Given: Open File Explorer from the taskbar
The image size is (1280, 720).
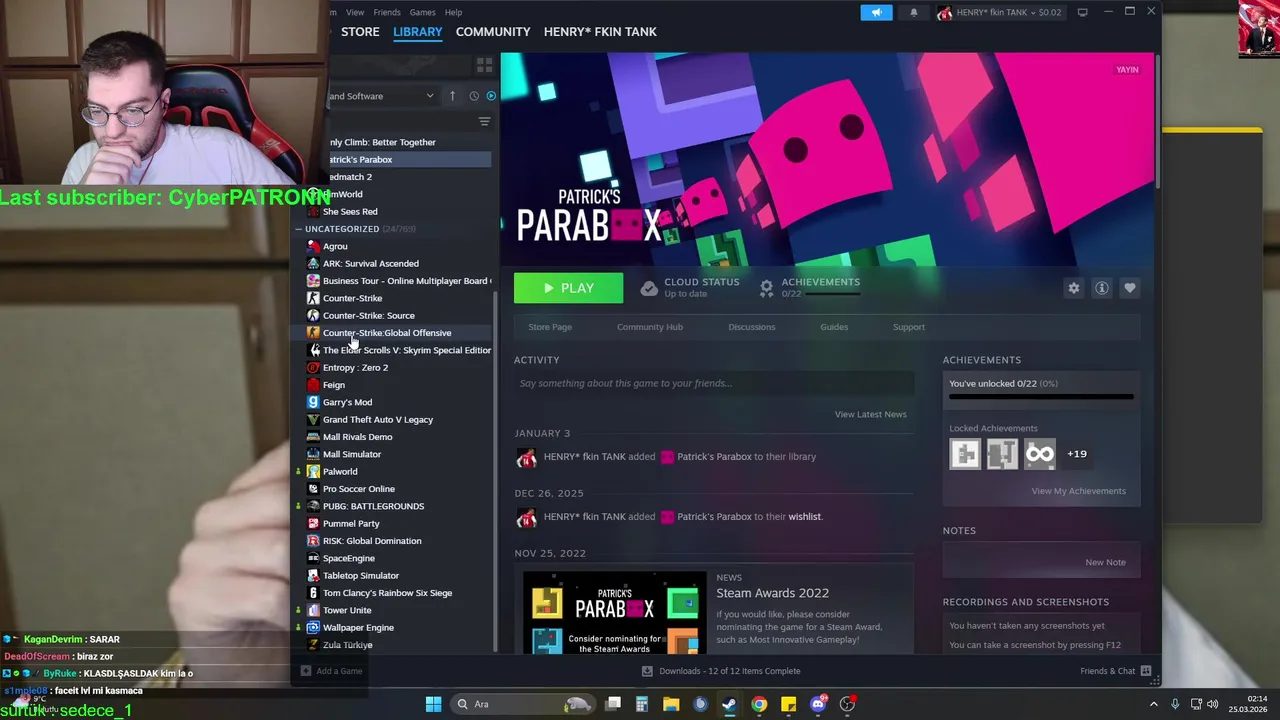Looking at the screenshot, I should [x=671, y=704].
